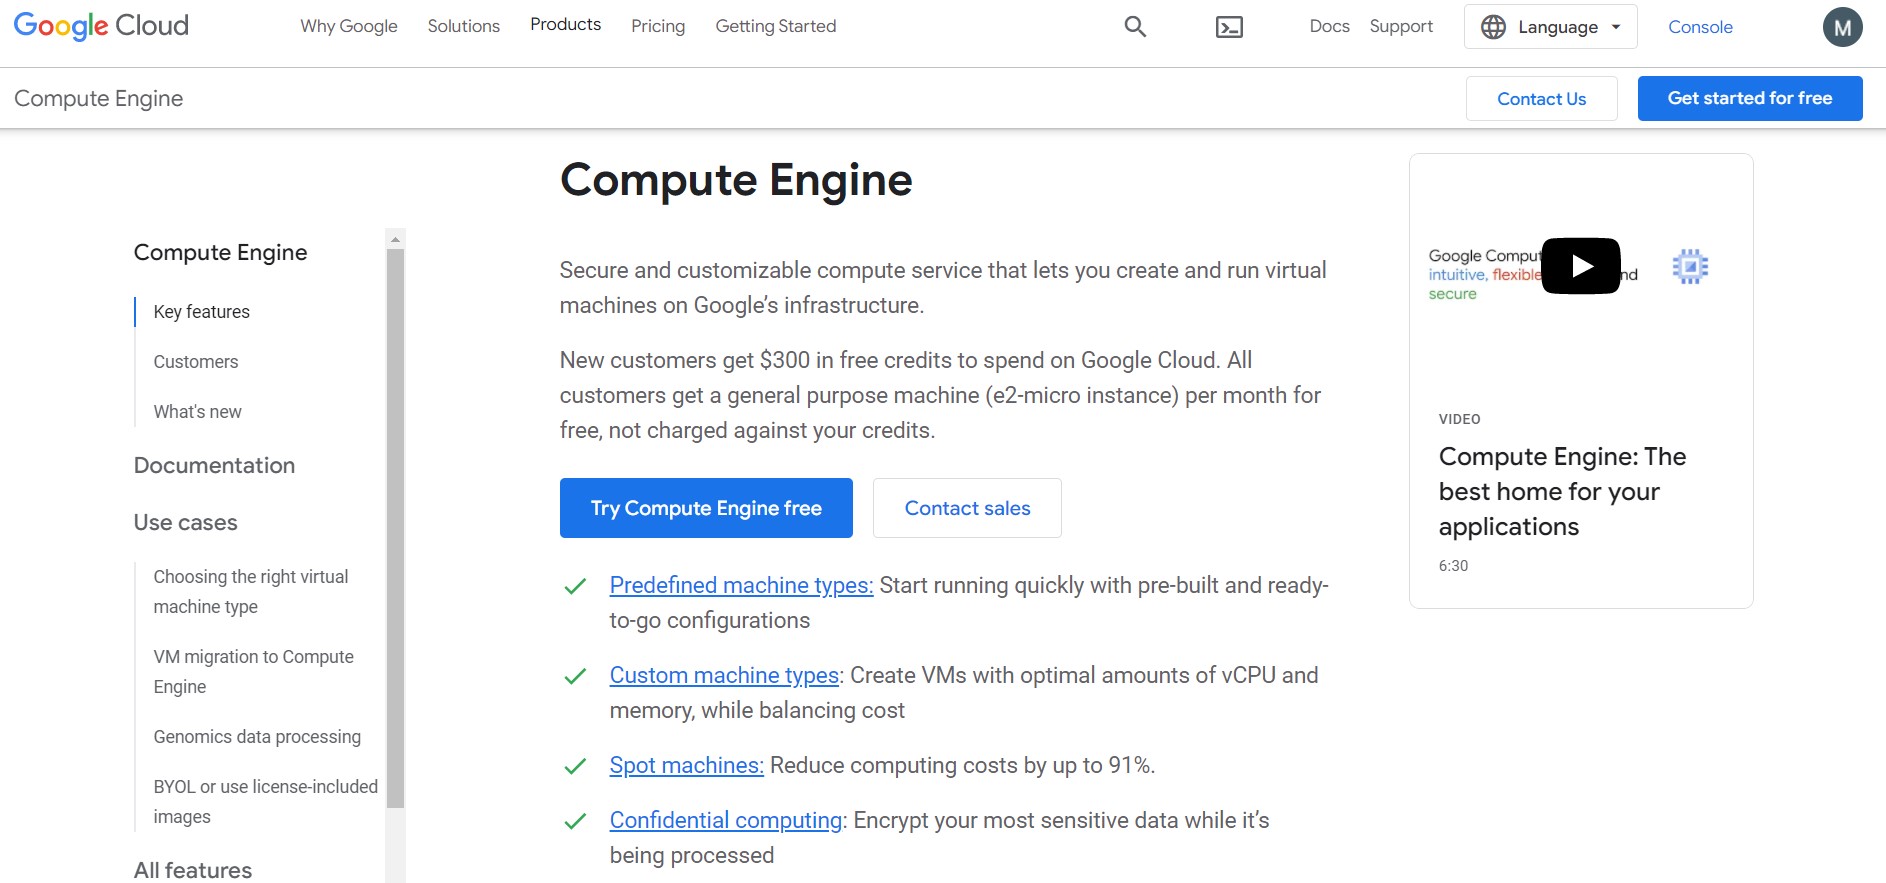The image size is (1886, 883).
Task: Click the Try Compute Engine free button
Action: pos(705,508)
